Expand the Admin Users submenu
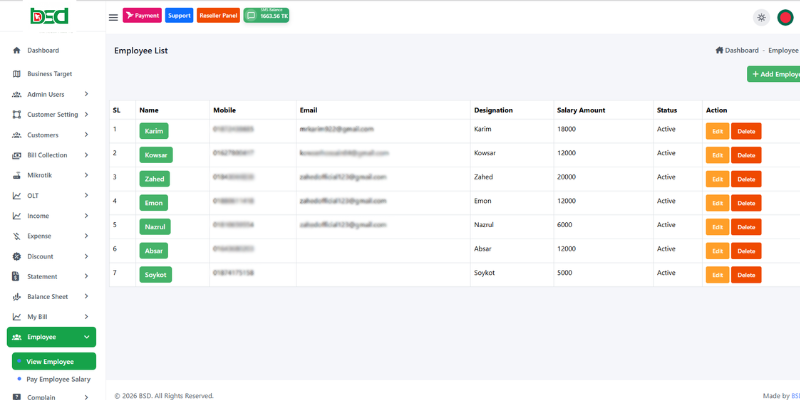Screen dimensions: 800x400 pos(87,94)
